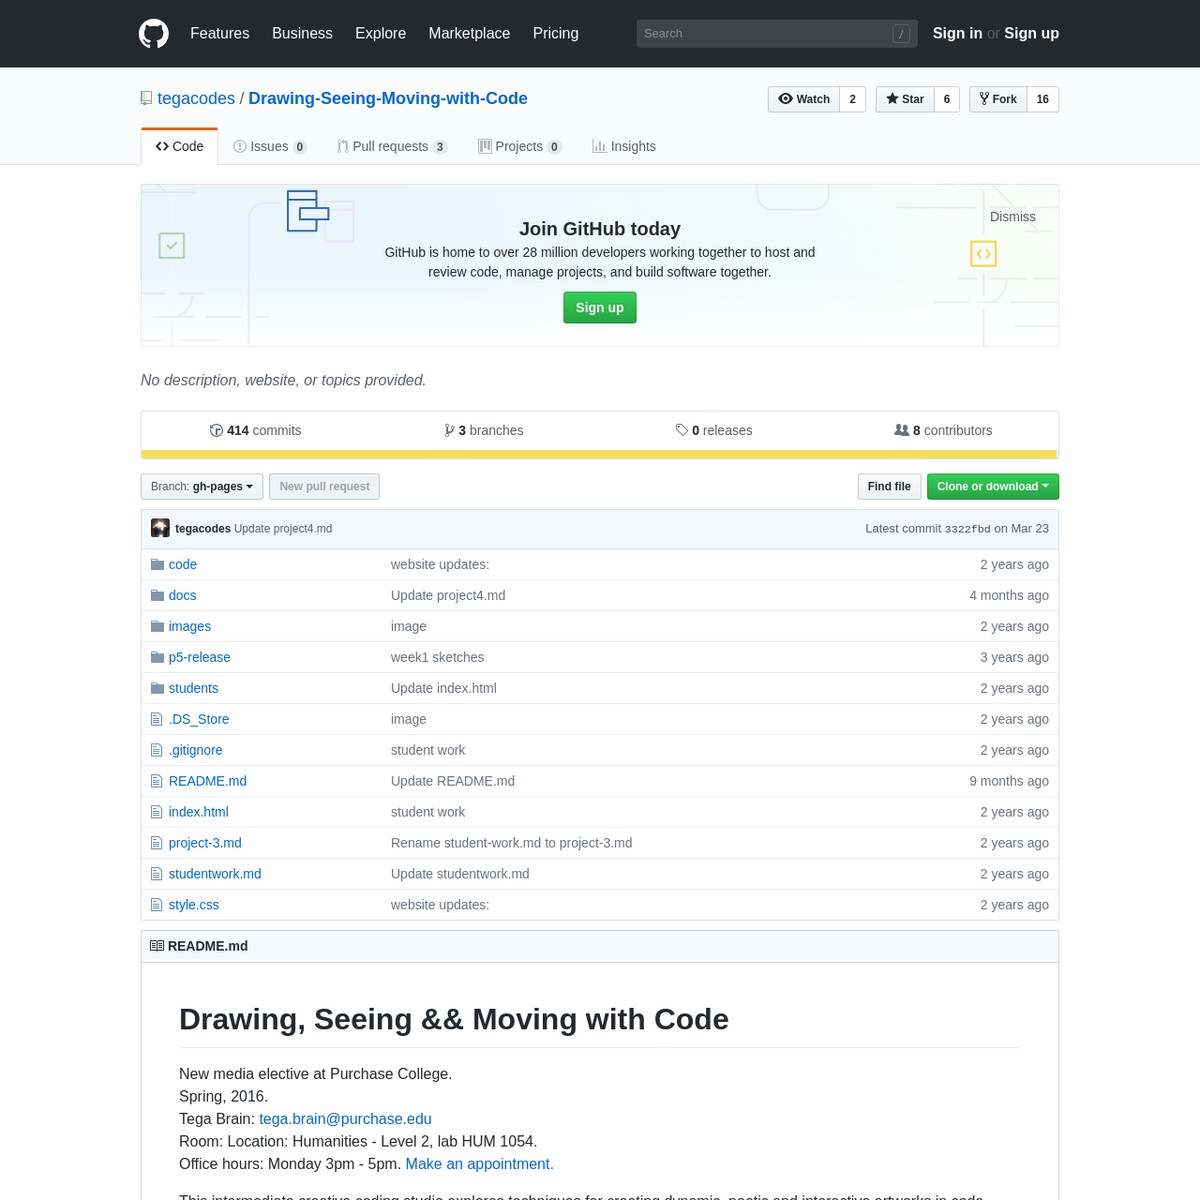
Task: Open Pricing in the top navigation
Action: click(555, 33)
